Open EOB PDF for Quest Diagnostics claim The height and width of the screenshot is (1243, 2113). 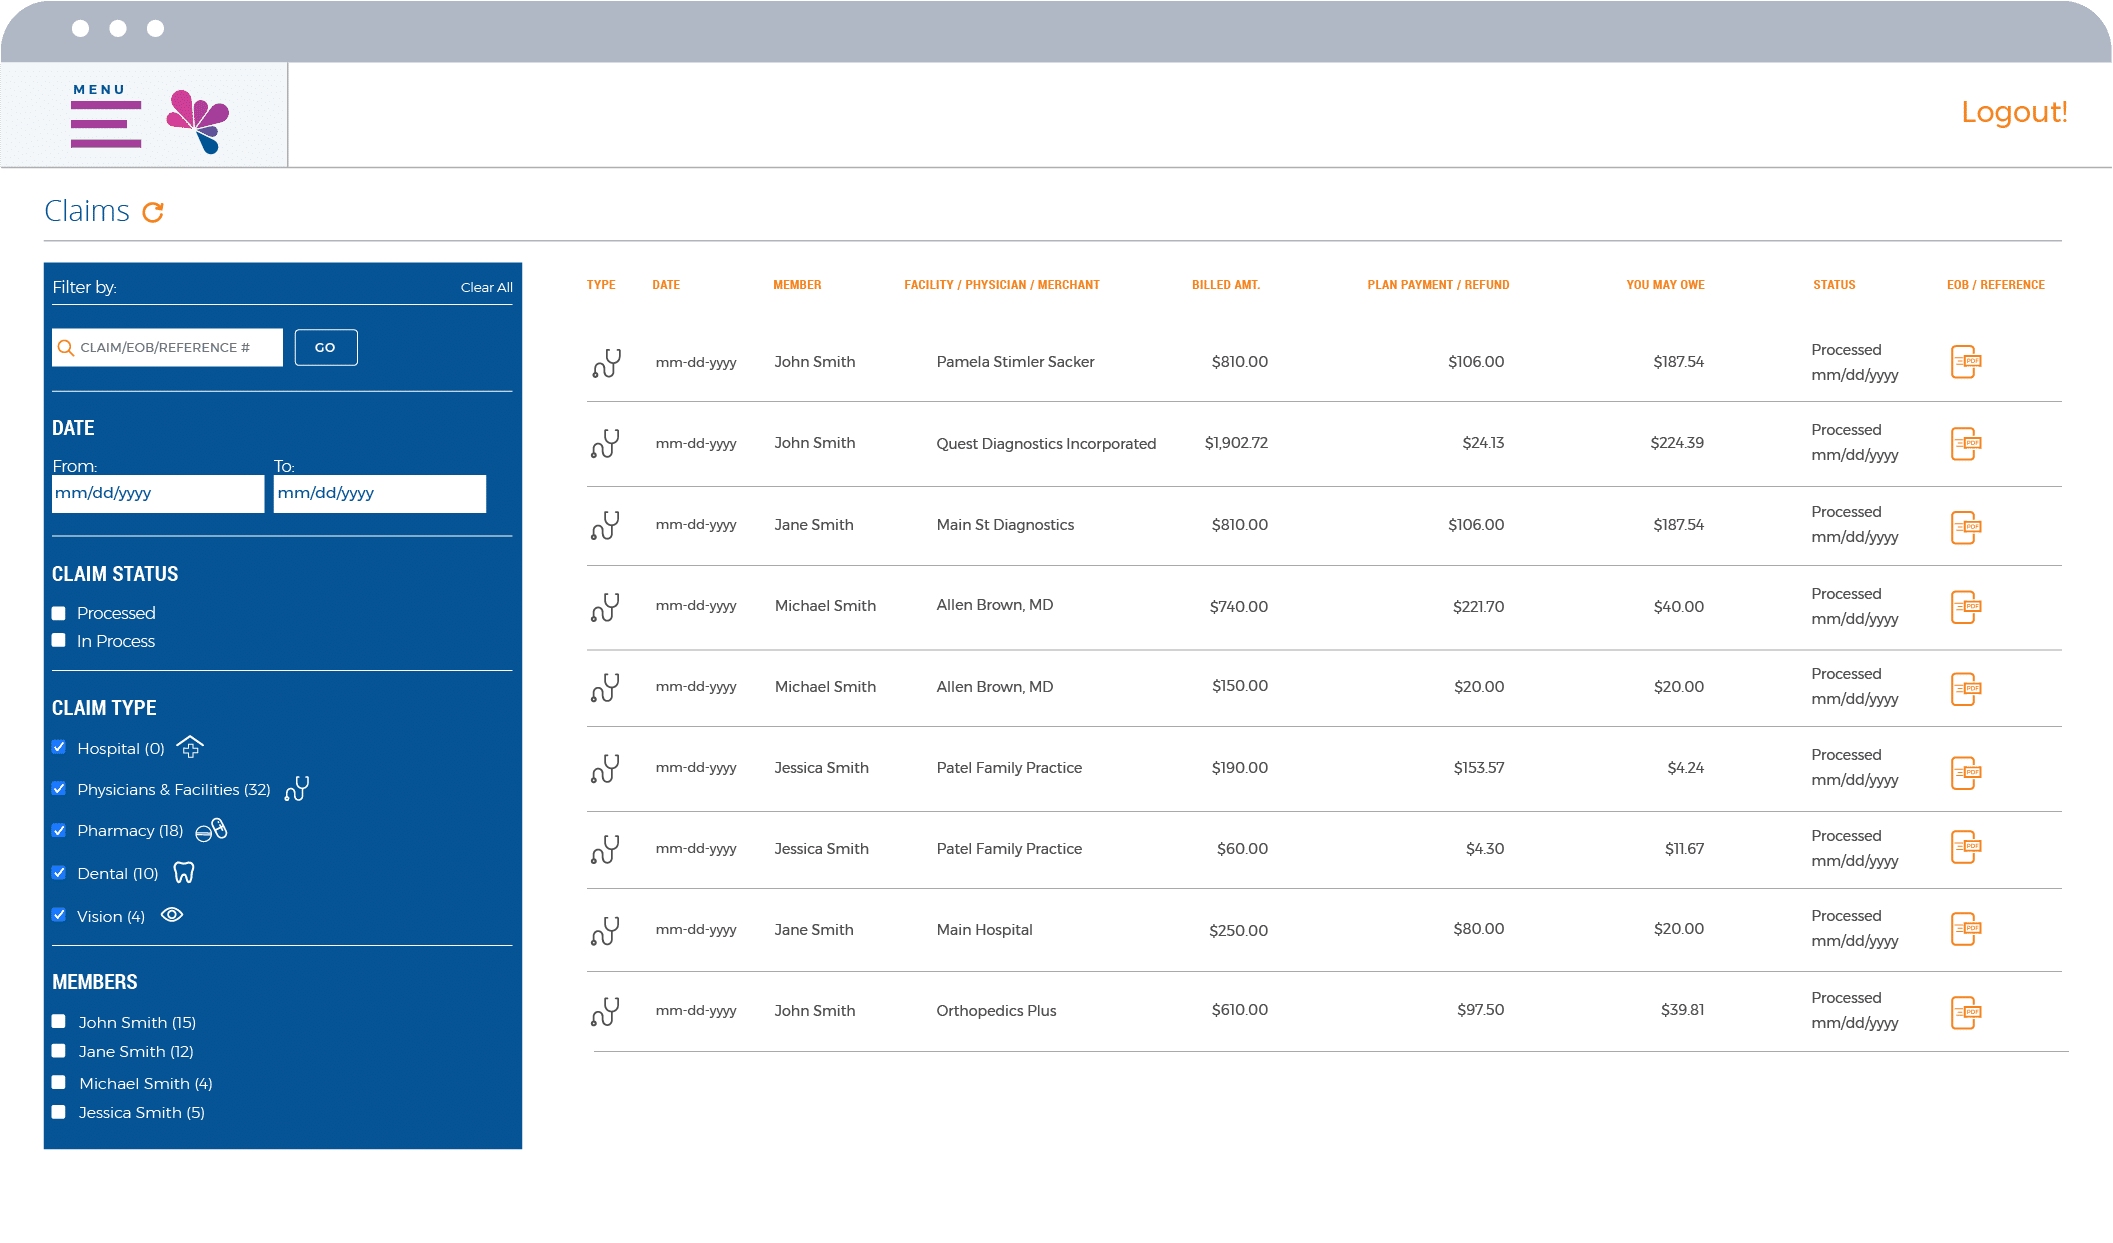[1965, 444]
